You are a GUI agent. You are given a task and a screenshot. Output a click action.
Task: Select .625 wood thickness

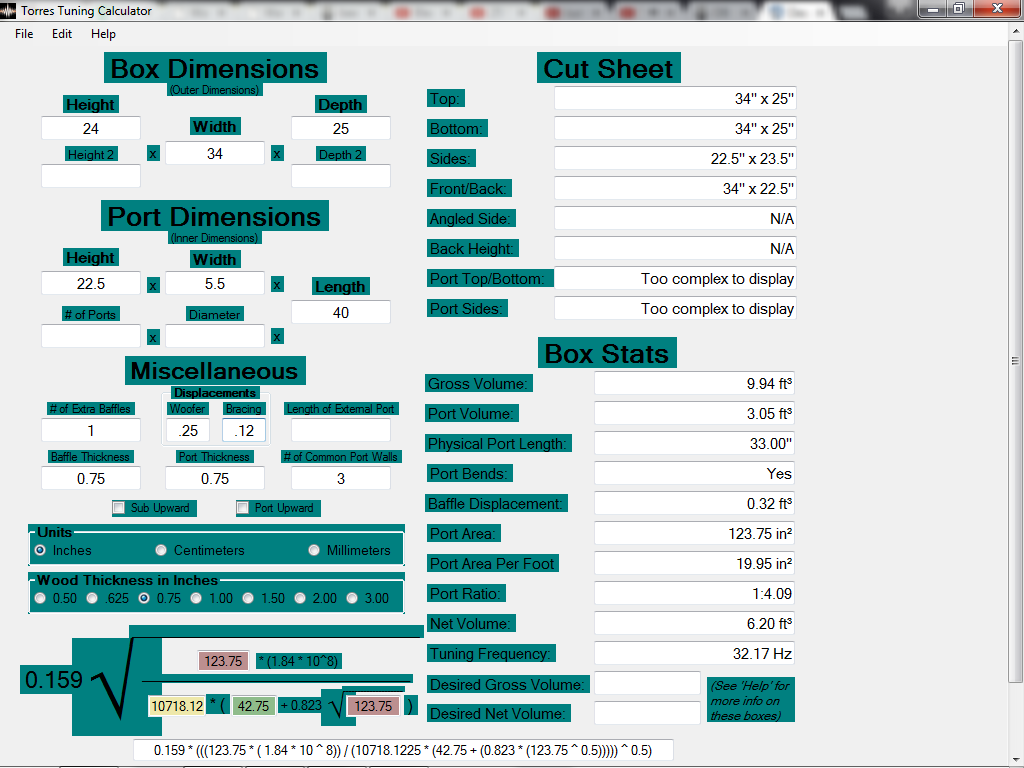pyautogui.click(x=92, y=598)
